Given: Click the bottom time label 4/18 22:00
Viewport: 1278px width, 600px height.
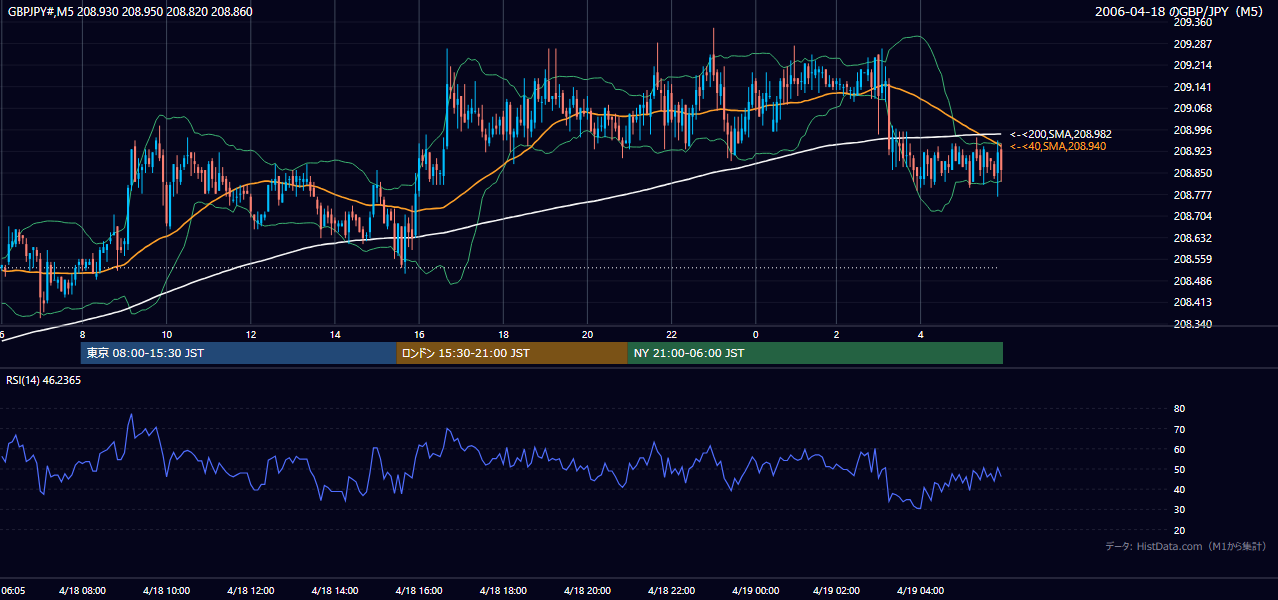Looking at the screenshot, I should [x=672, y=591].
